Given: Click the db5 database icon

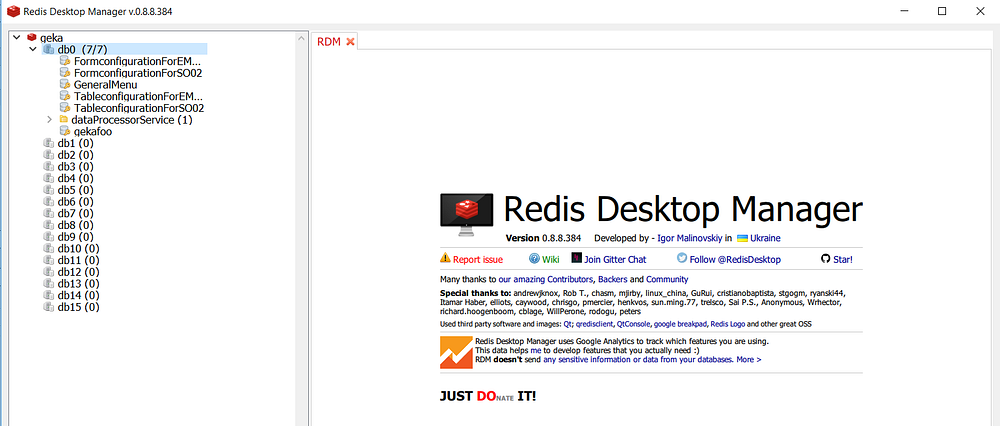Looking at the screenshot, I should (49, 190).
